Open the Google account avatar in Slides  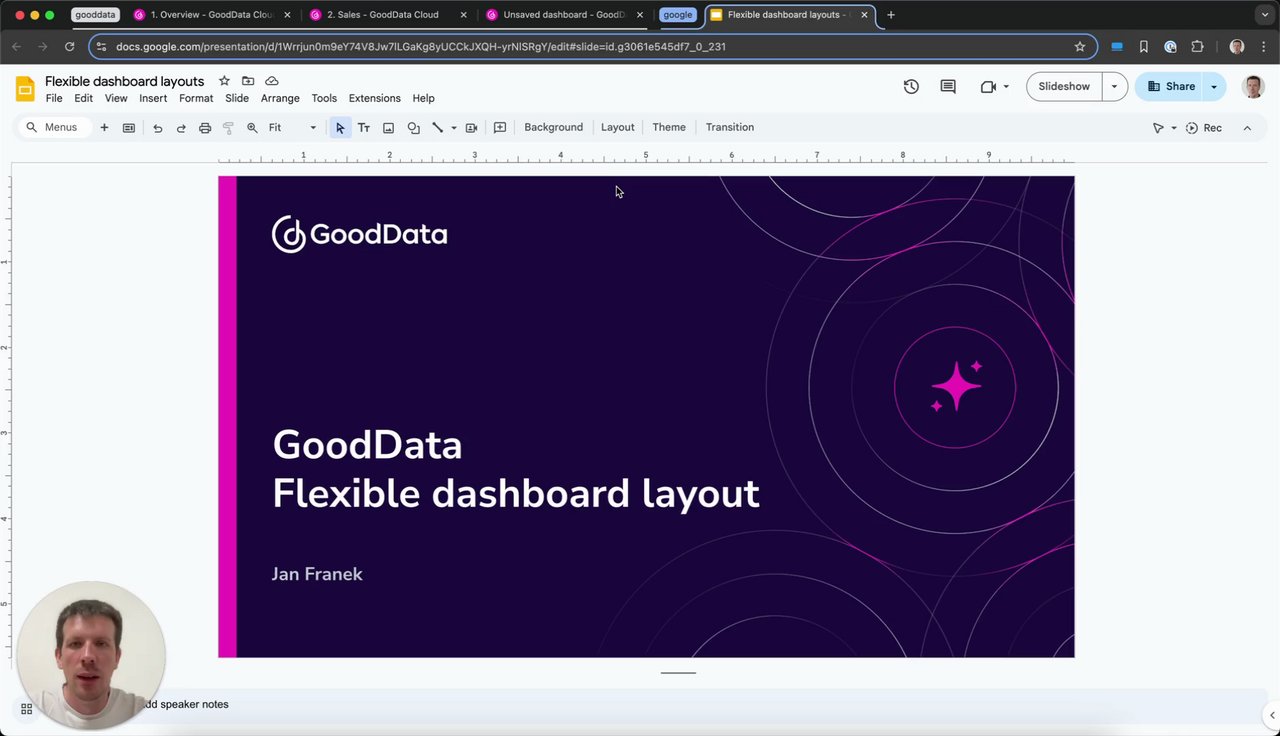click(x=1253, y=87)
